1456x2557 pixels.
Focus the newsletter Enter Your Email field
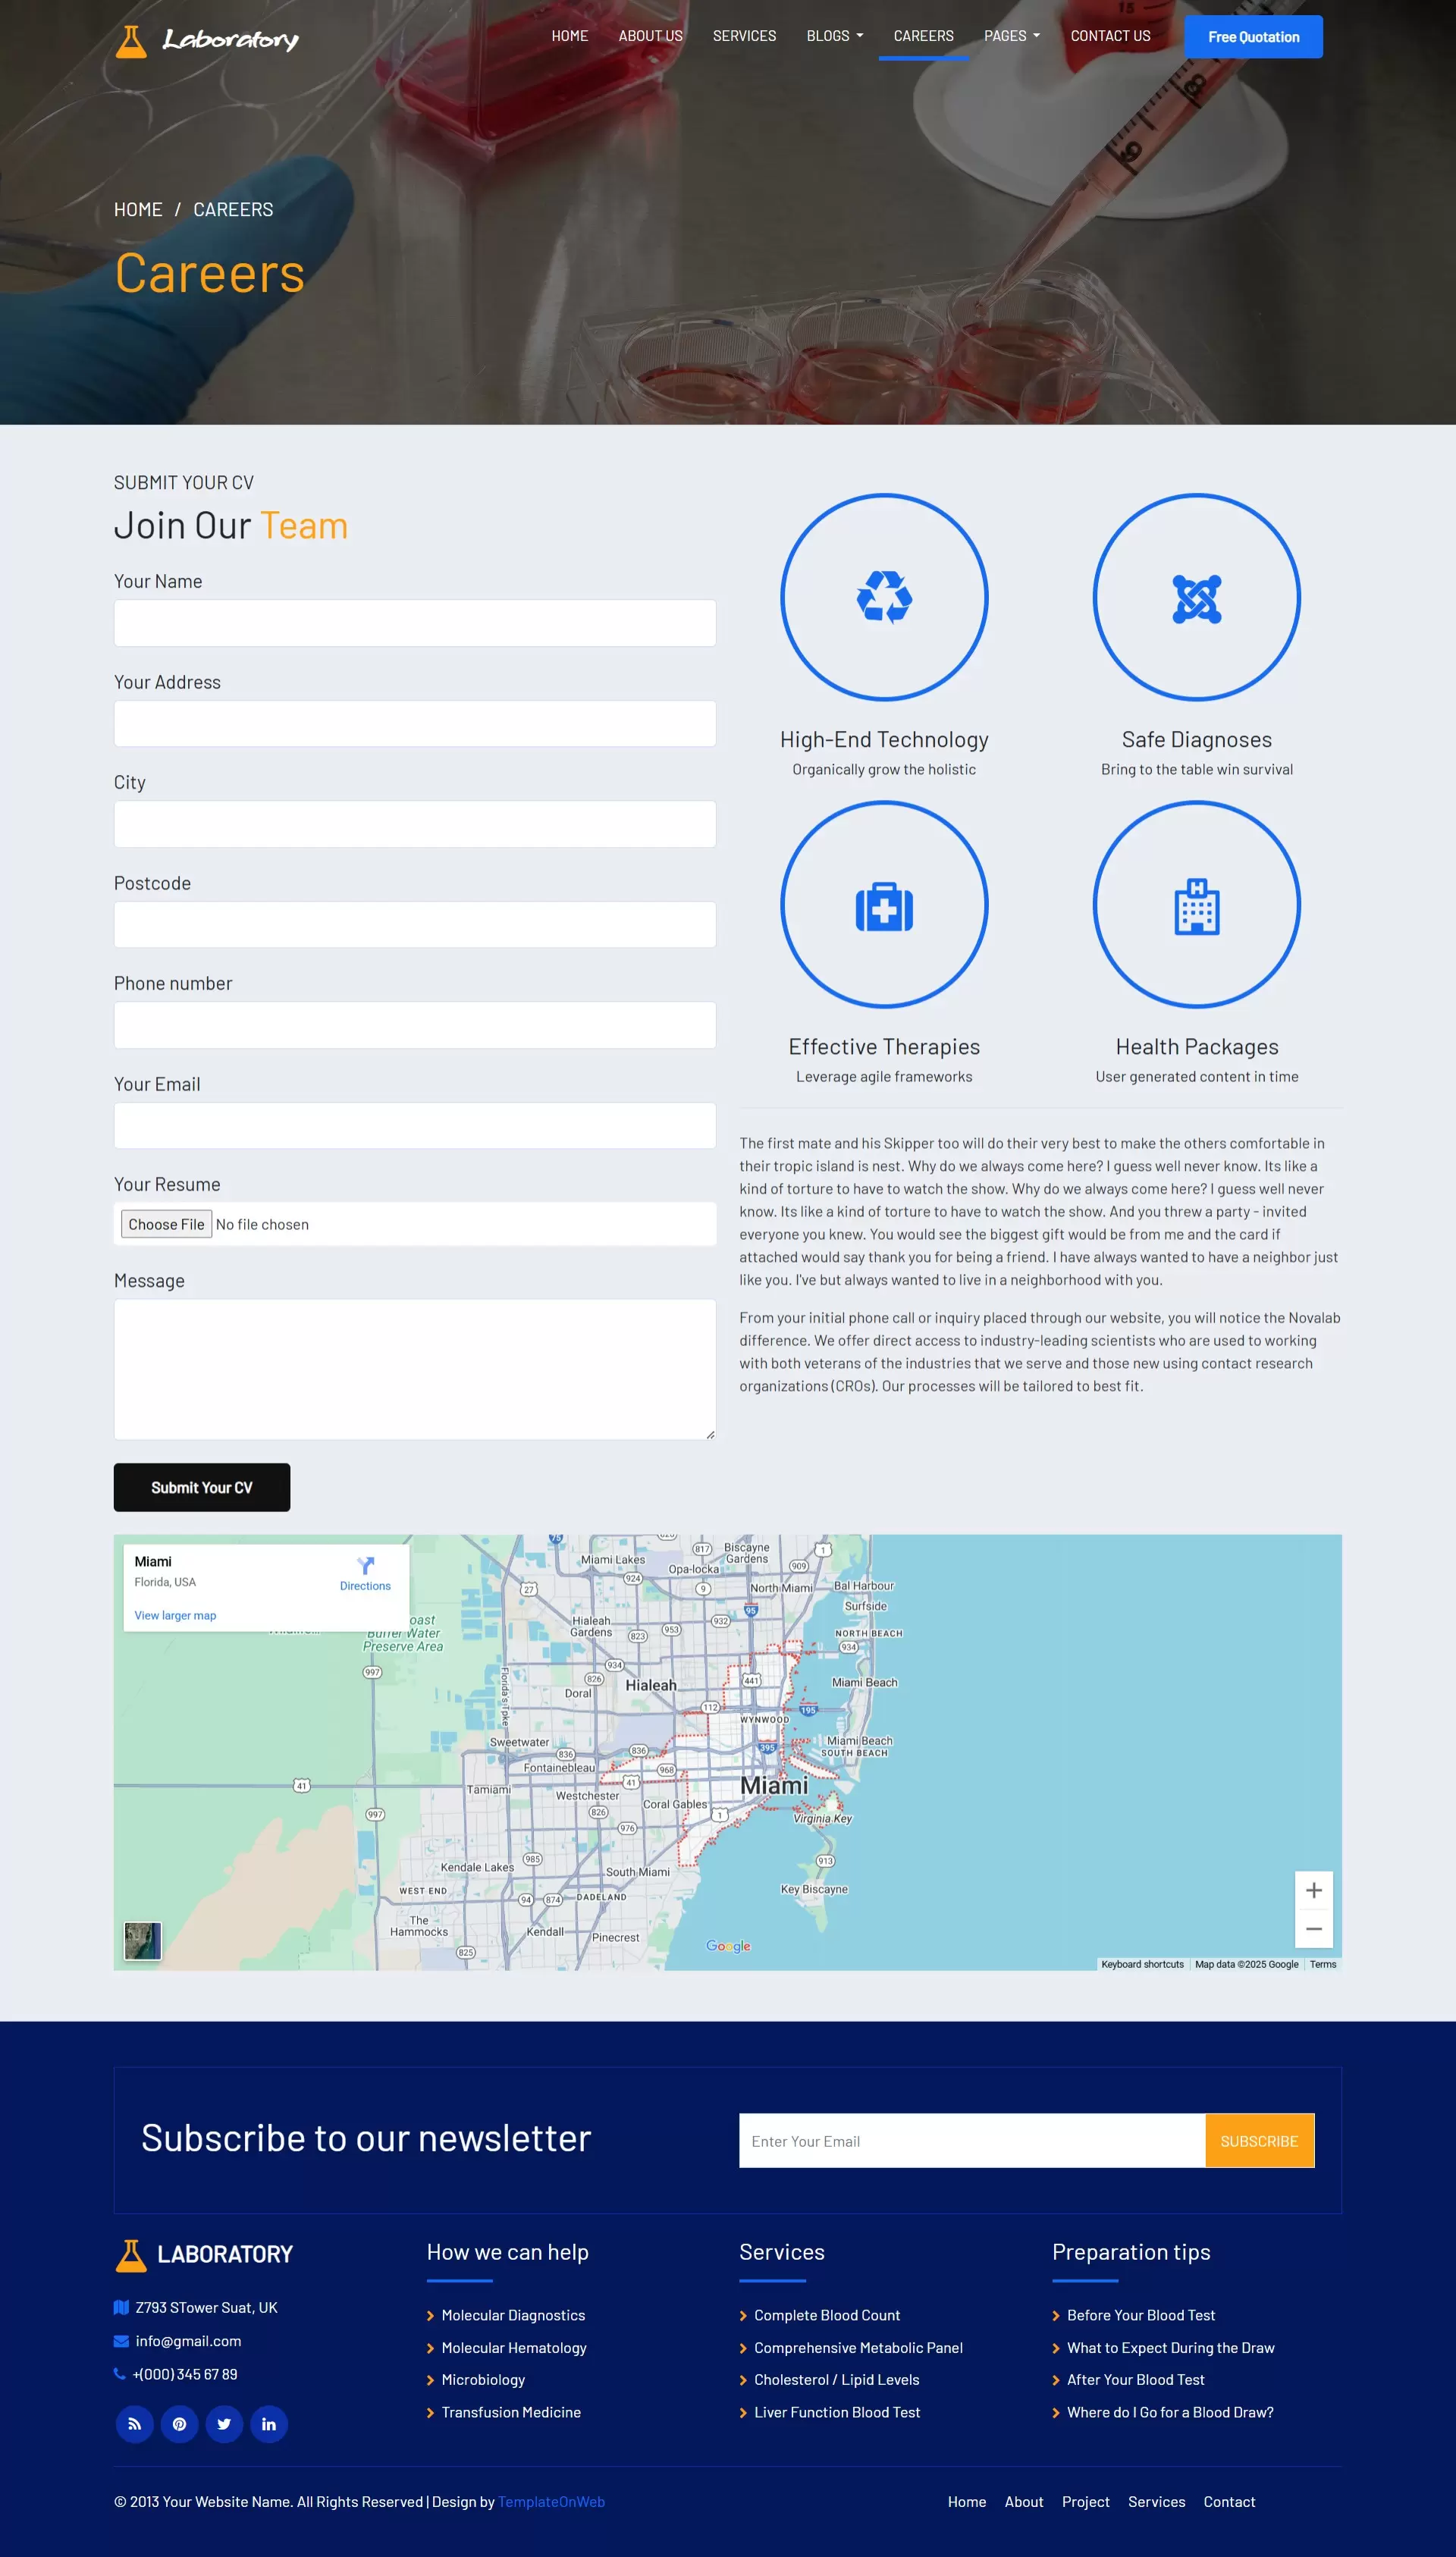[x=971, y=2141]
